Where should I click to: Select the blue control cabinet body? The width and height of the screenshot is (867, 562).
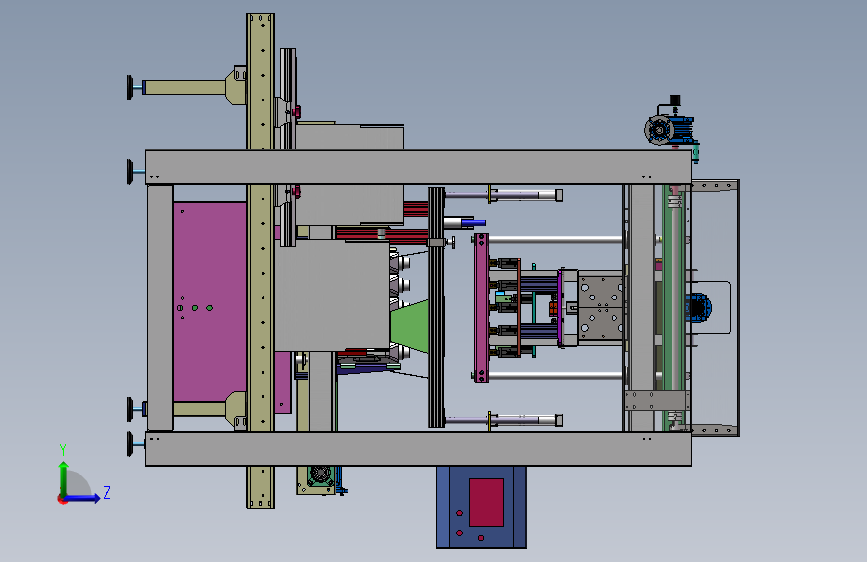481,507
